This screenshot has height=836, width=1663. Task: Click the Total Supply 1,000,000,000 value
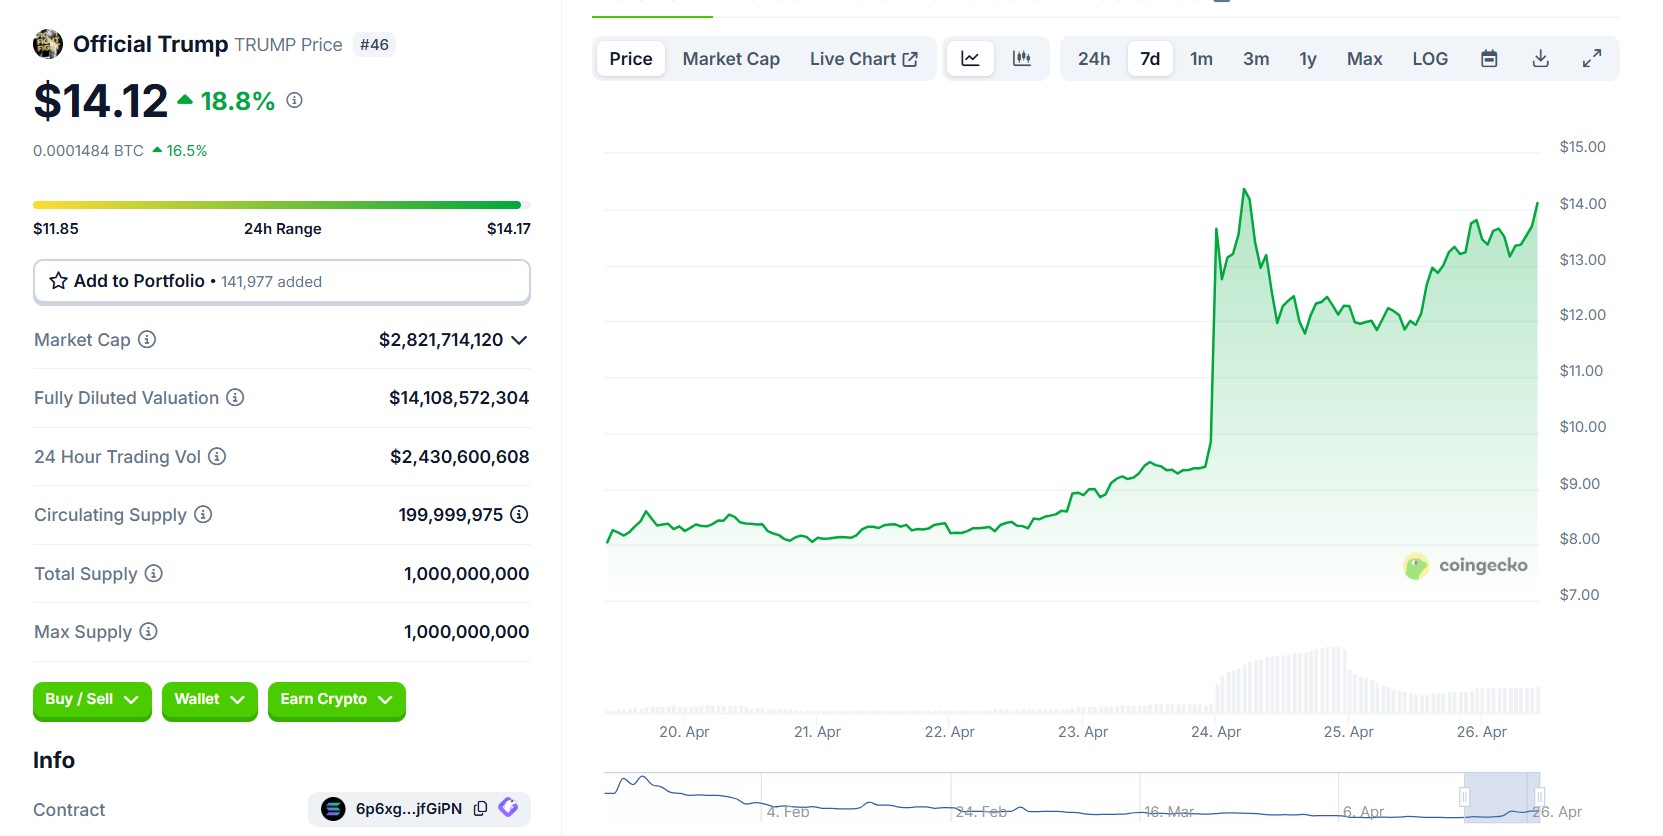coord(466,574)
